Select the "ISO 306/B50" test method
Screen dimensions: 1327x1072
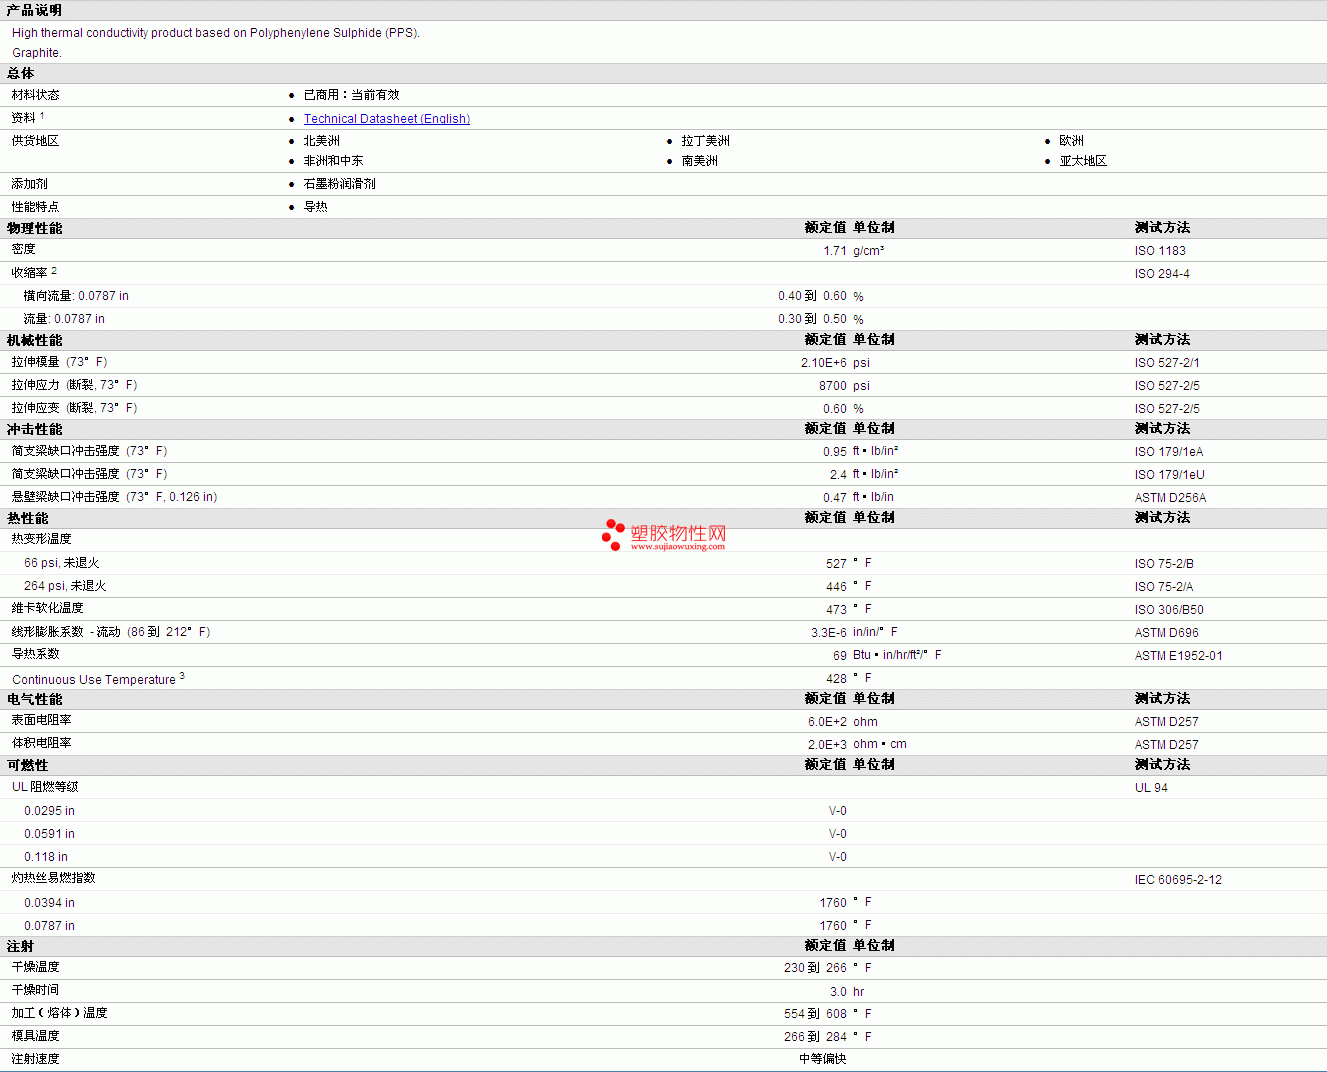1169,610
